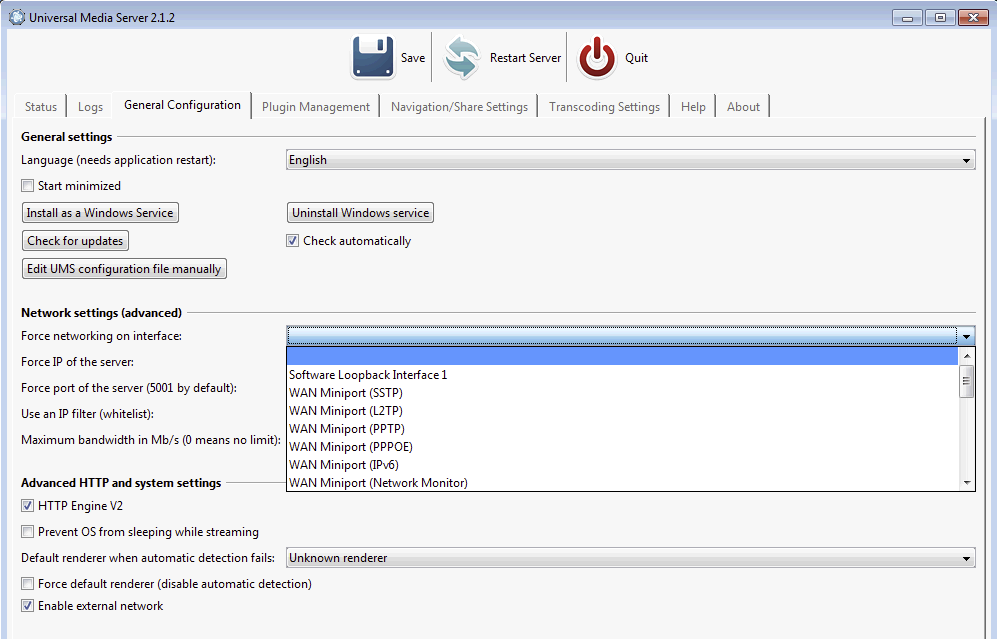Choose WAN Miniport (PPPOE) from list
This screenshot has width=997, height=639.
[x=622, y=447]
